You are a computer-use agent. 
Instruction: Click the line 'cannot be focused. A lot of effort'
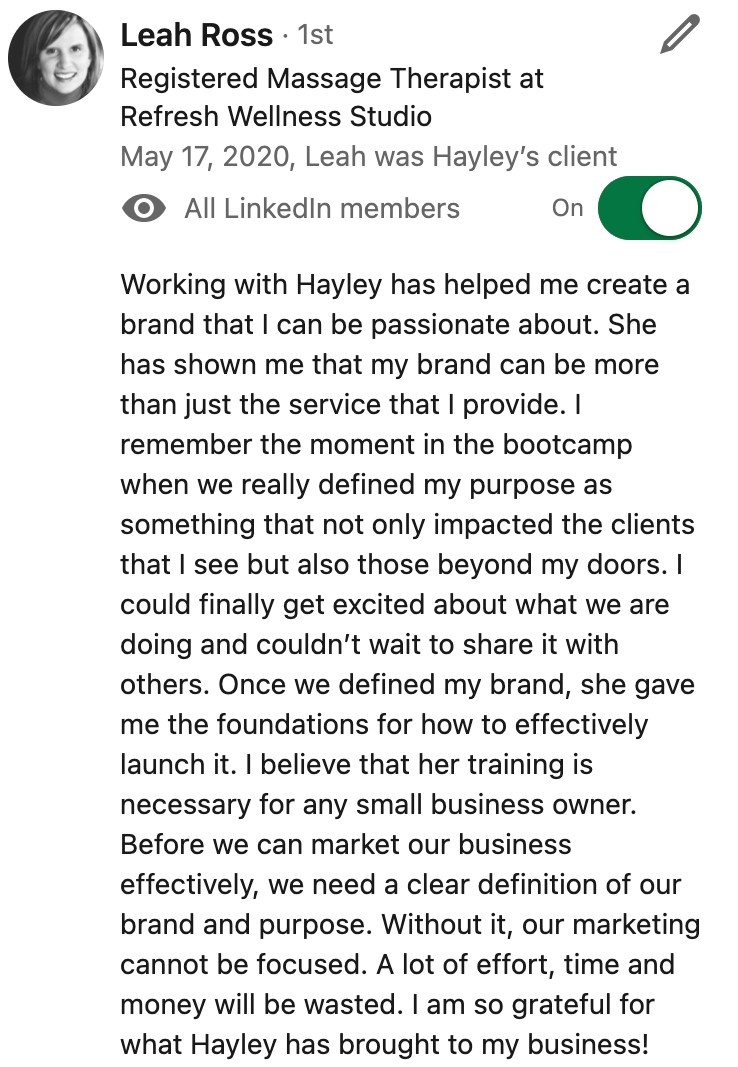[x=397, y=965]
